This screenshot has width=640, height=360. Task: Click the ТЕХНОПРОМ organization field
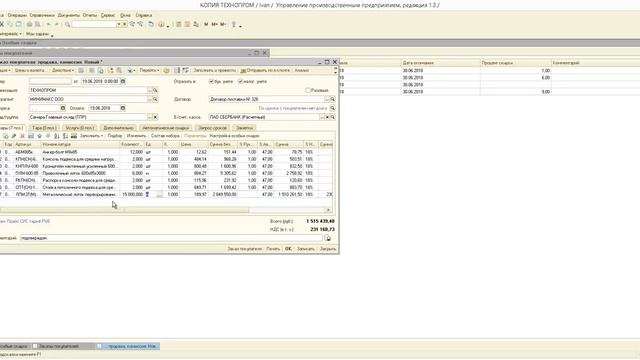pos(88,90)
